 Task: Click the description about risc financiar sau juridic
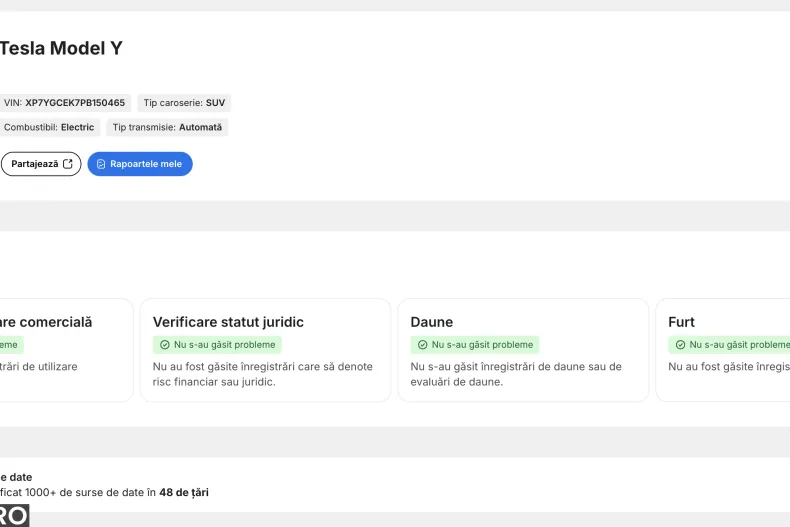pos(262,374)
